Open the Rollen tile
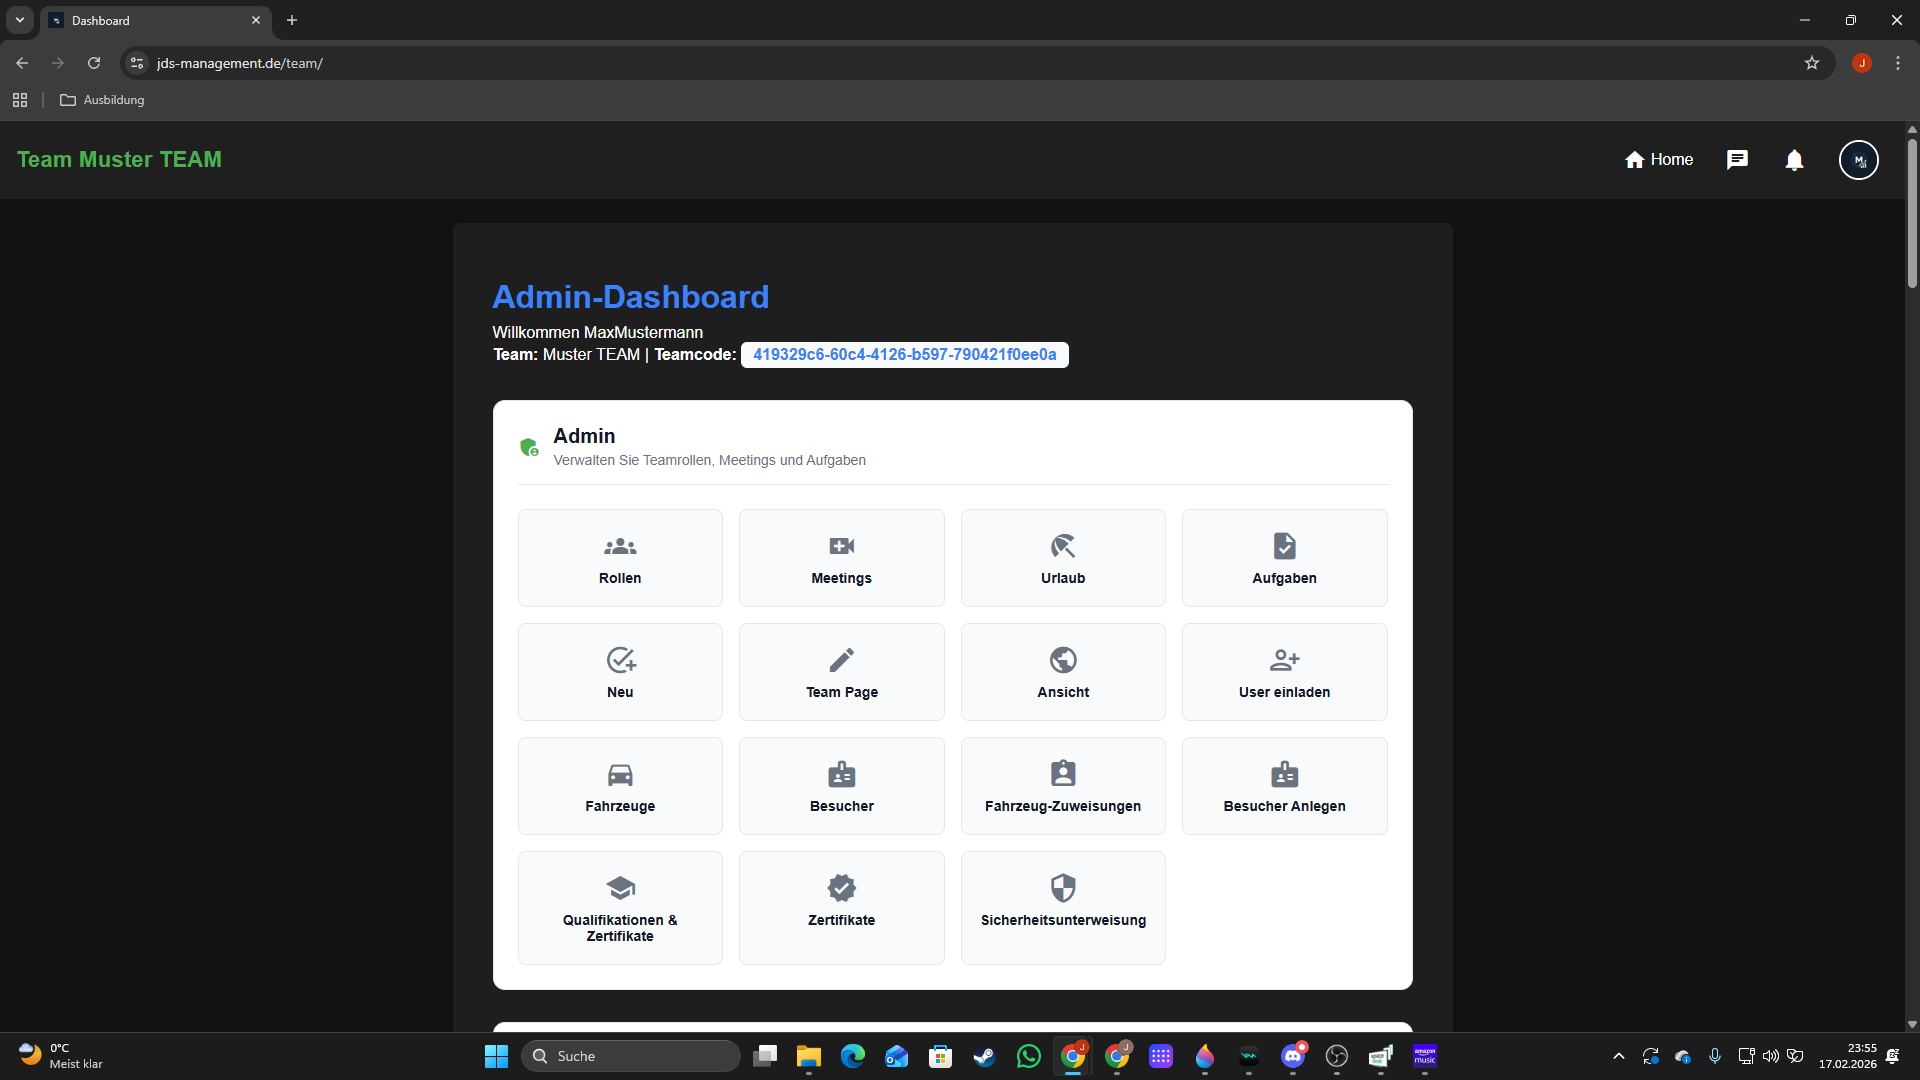The width and height of the screenshot is (1920, 1080). 620,558
